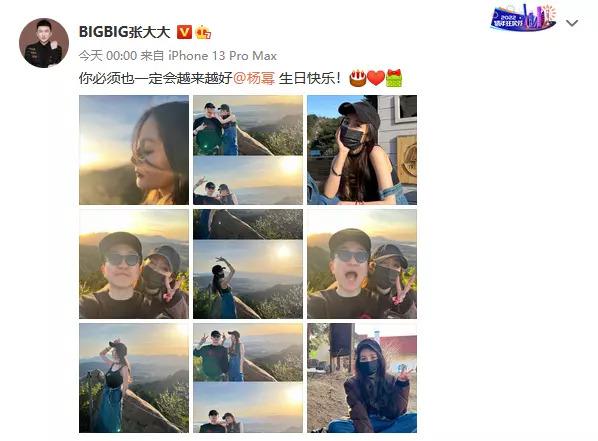The image size is (598, 441).
Task: Open the 2022 shopping festival banner icon
Action: 523,18
